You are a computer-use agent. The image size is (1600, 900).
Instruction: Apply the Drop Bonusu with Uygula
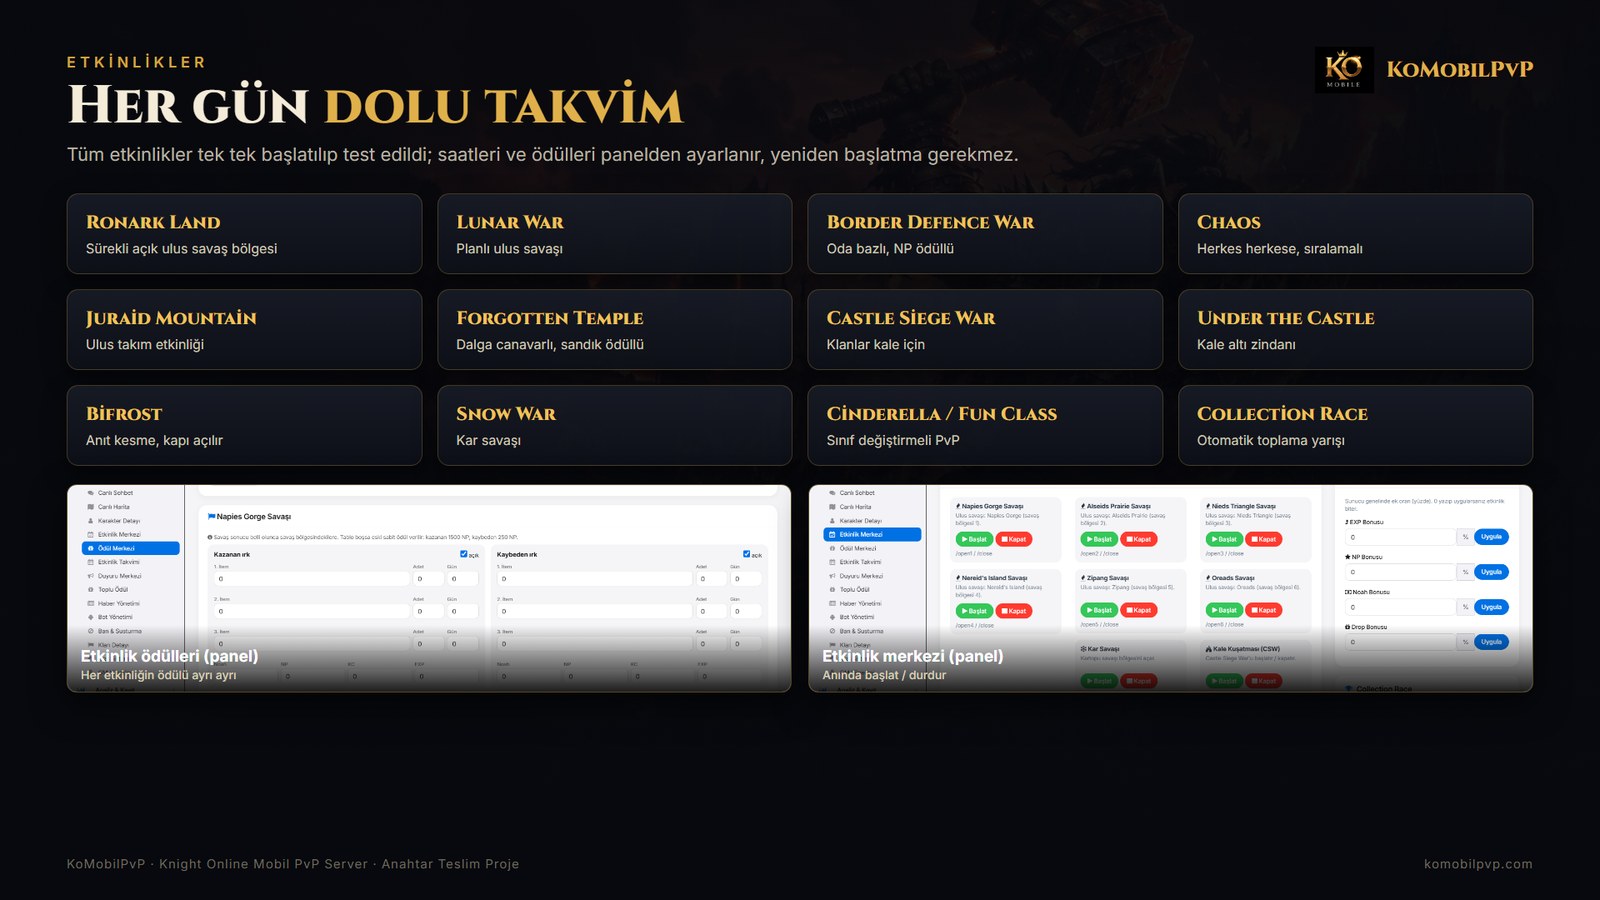(x=1491, y=642)
